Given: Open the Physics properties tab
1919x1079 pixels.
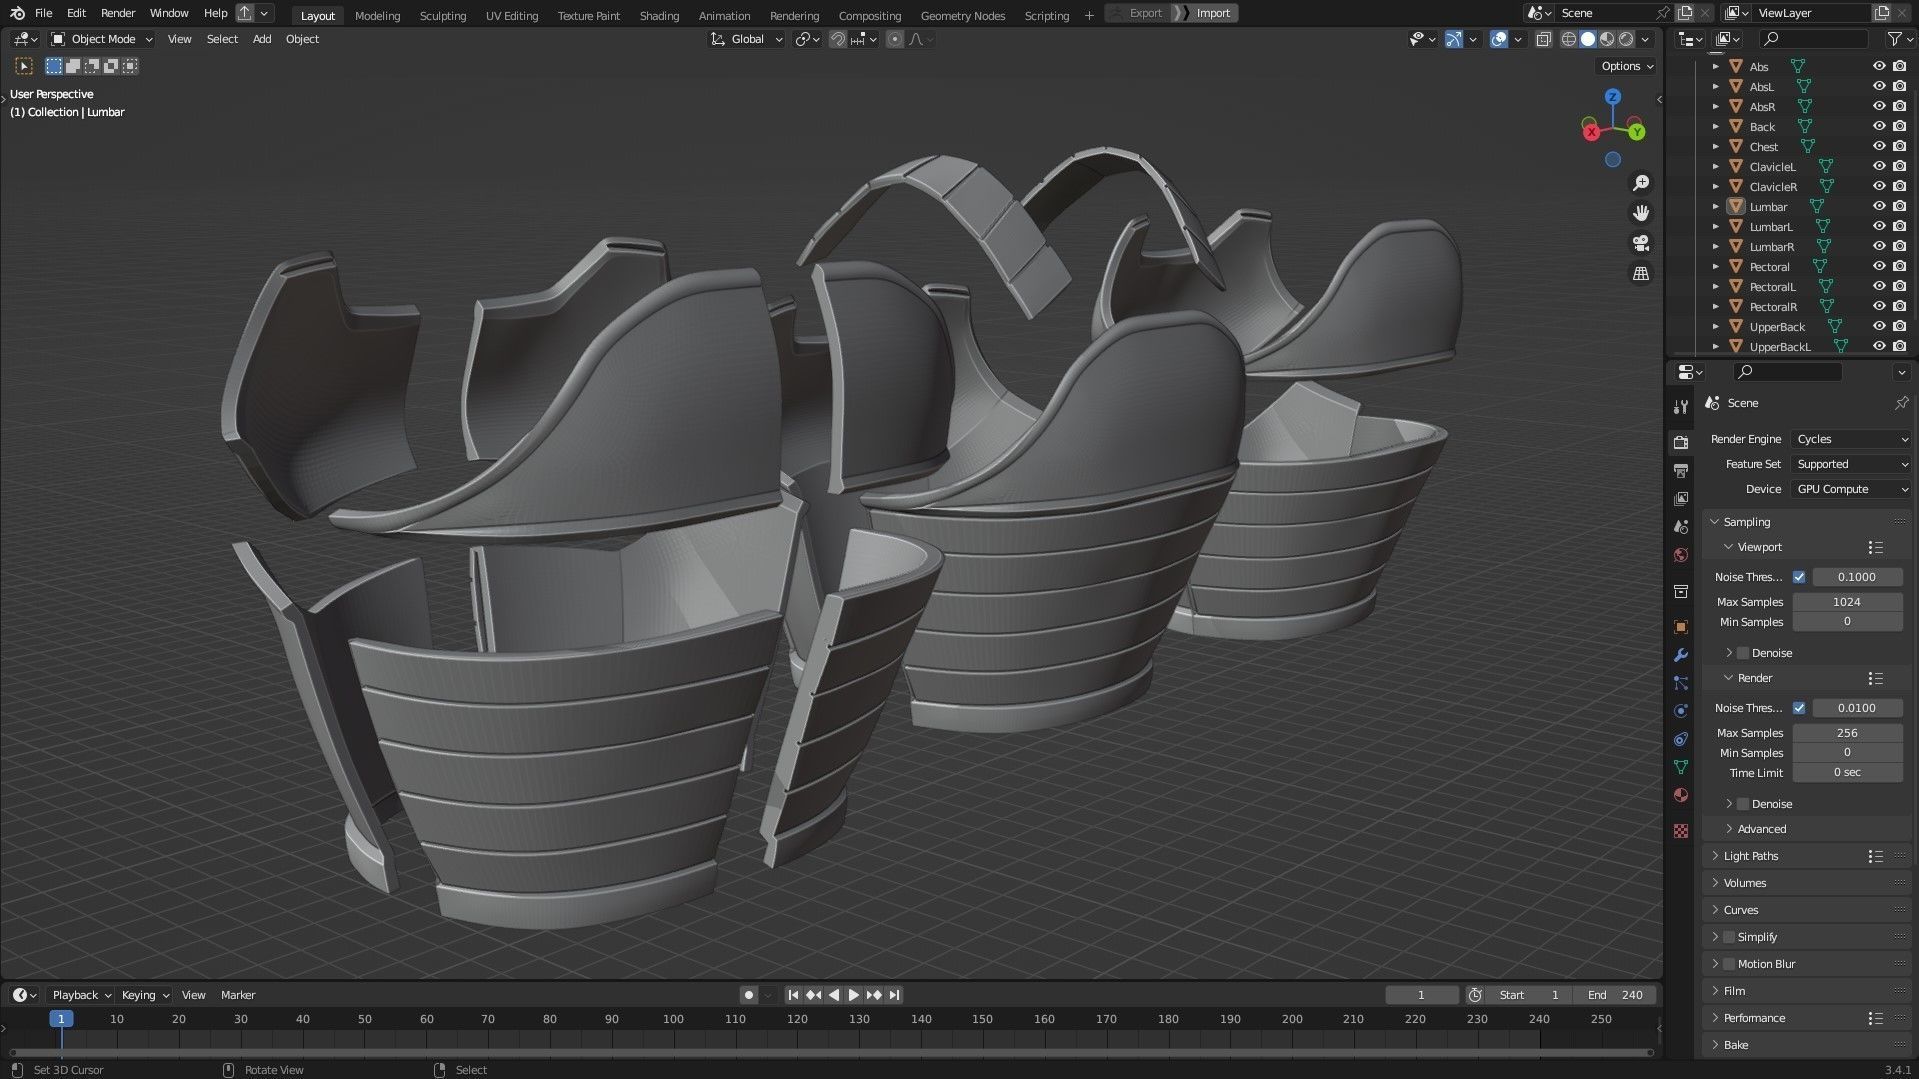Looking at the screenshot, I should pyautogui.click(x=1680, y=711).
